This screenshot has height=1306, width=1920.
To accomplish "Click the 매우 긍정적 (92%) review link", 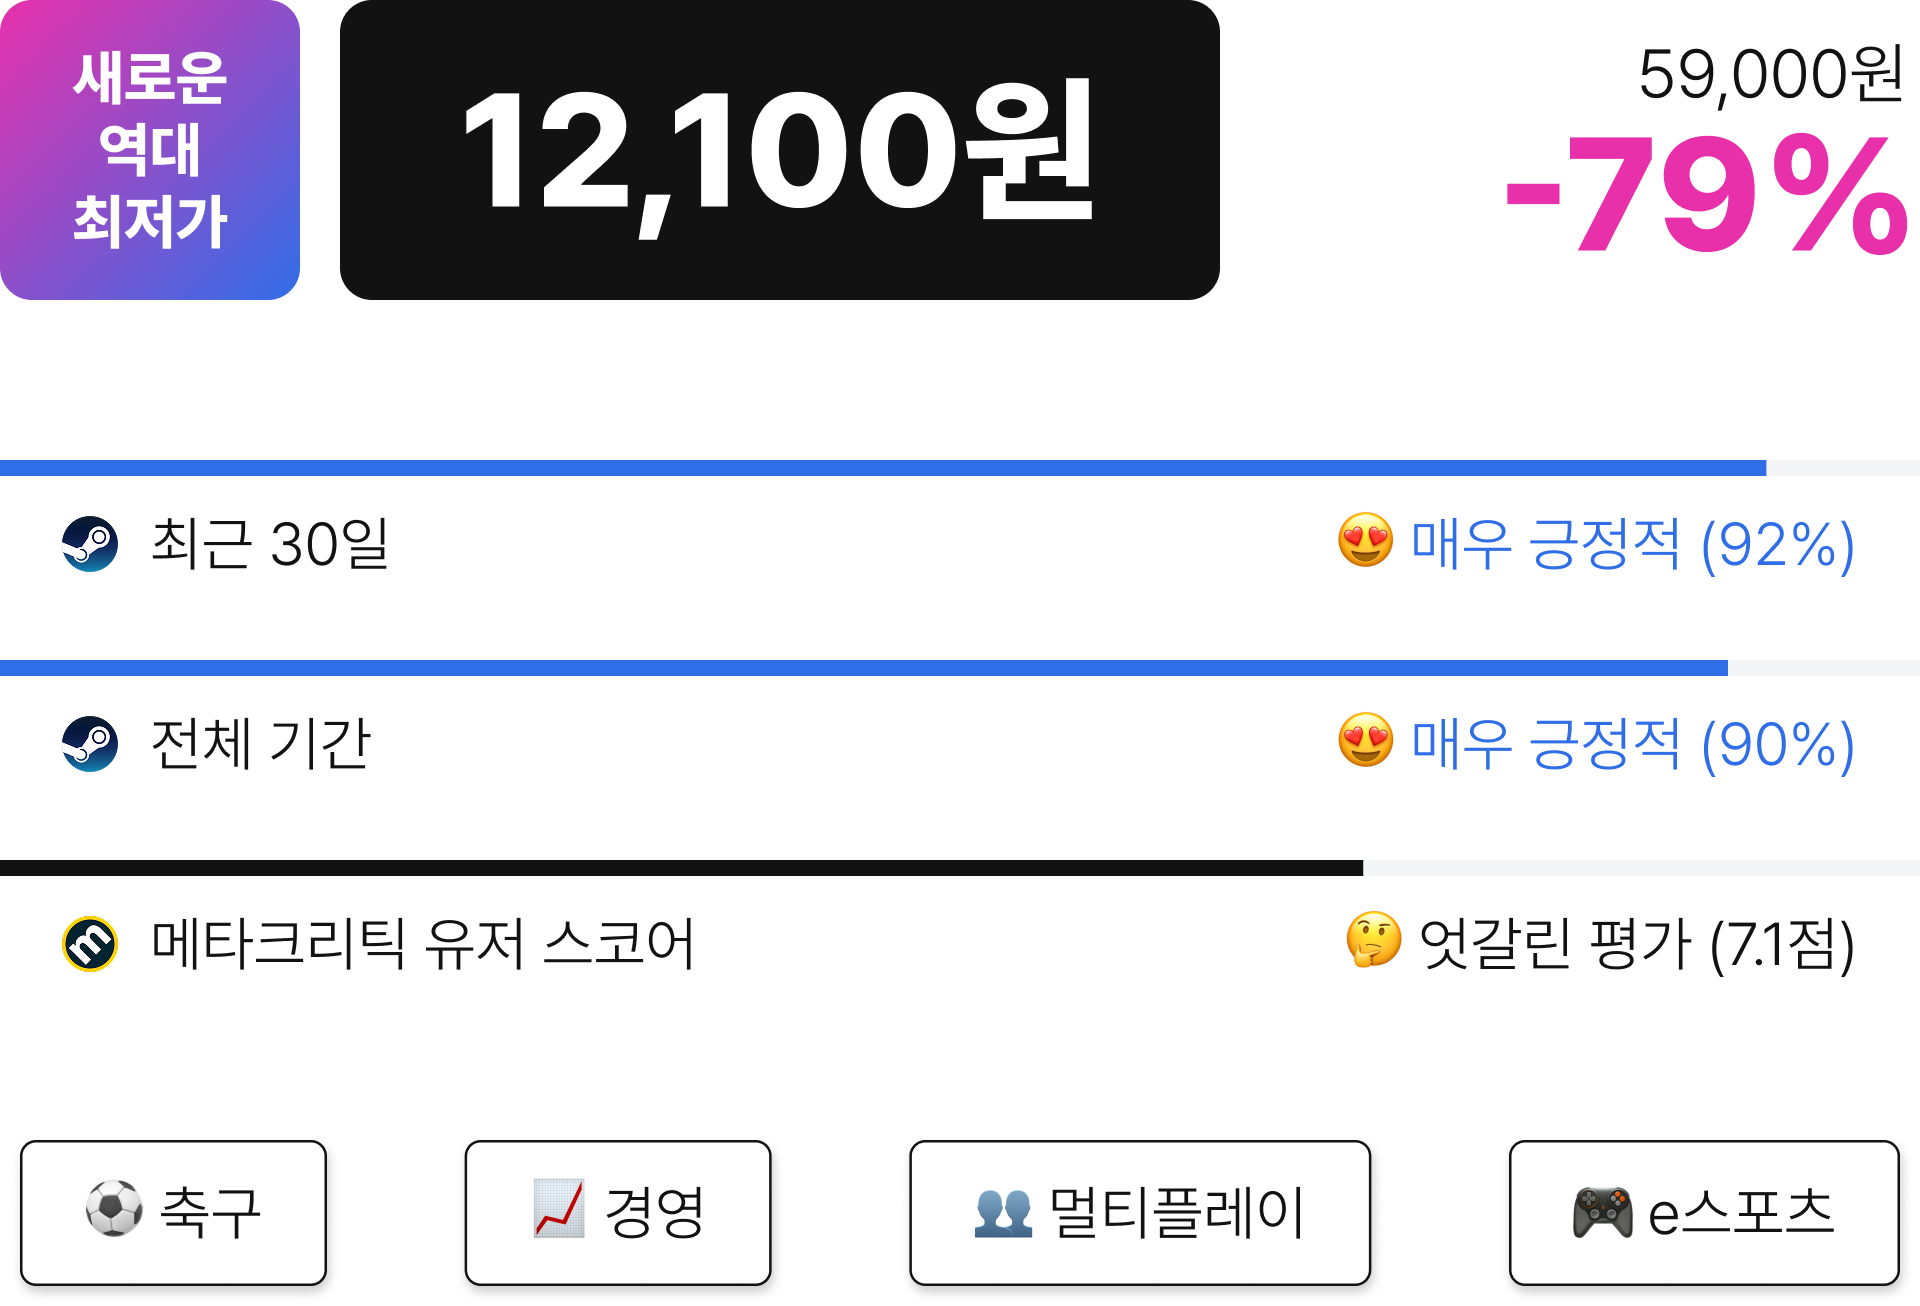I will (x=1632, y=544).
